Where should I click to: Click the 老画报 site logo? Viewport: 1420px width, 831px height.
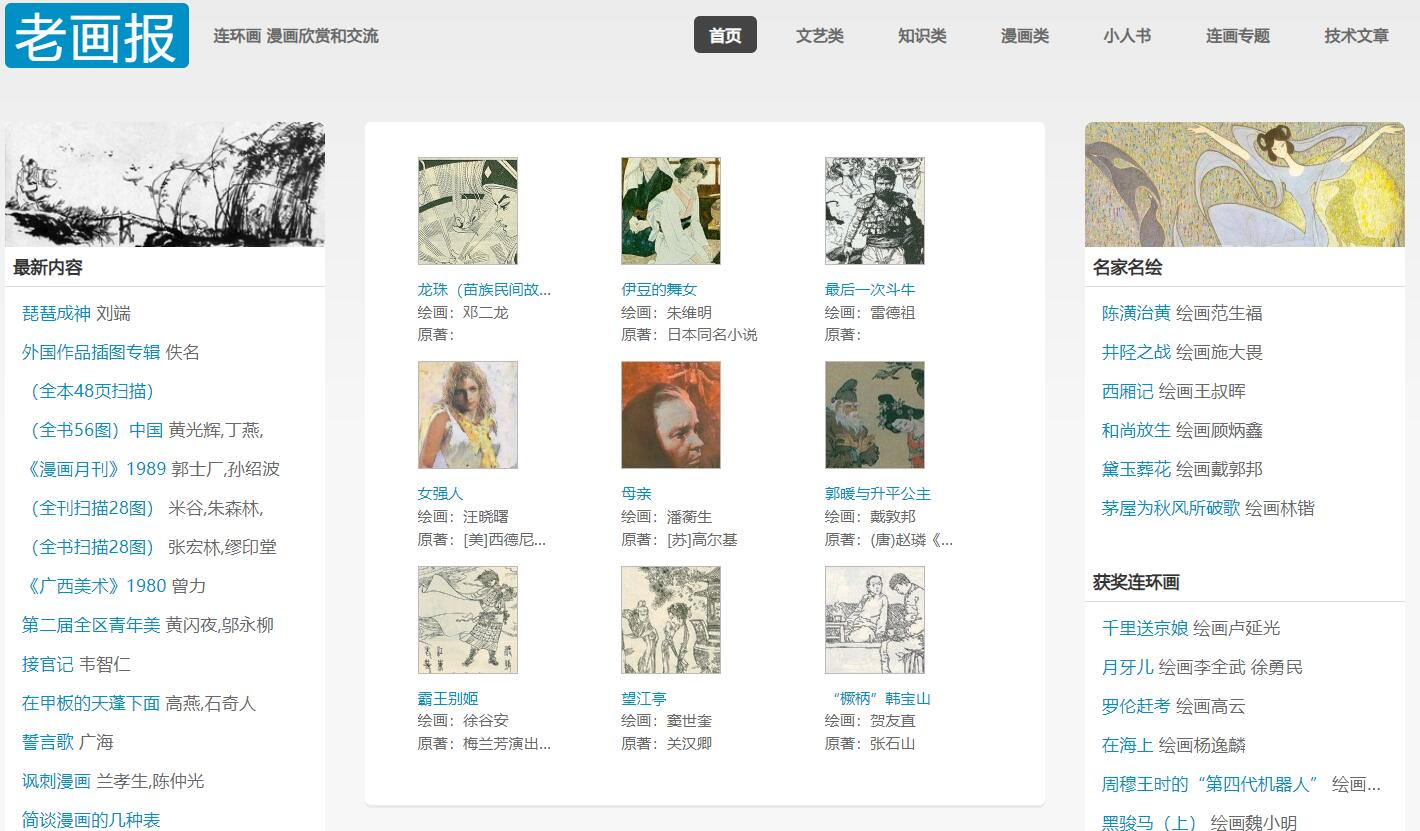click(x=97, y=36)
